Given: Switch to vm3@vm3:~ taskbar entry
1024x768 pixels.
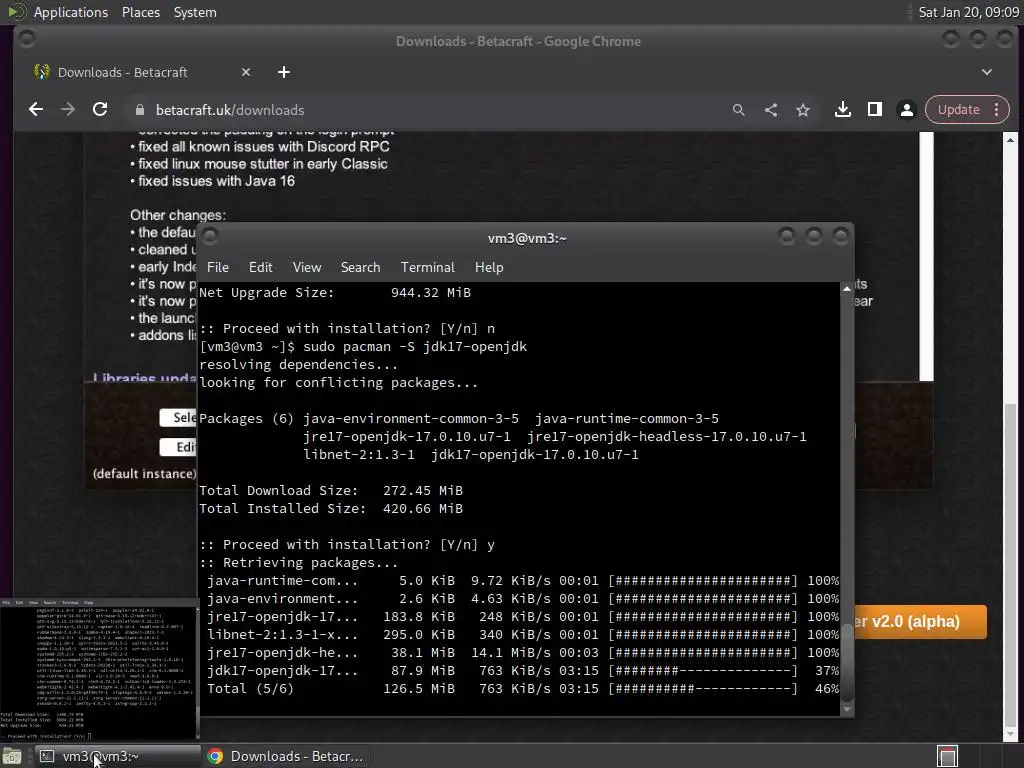Looking at the screenshot, I should (118, 756).
